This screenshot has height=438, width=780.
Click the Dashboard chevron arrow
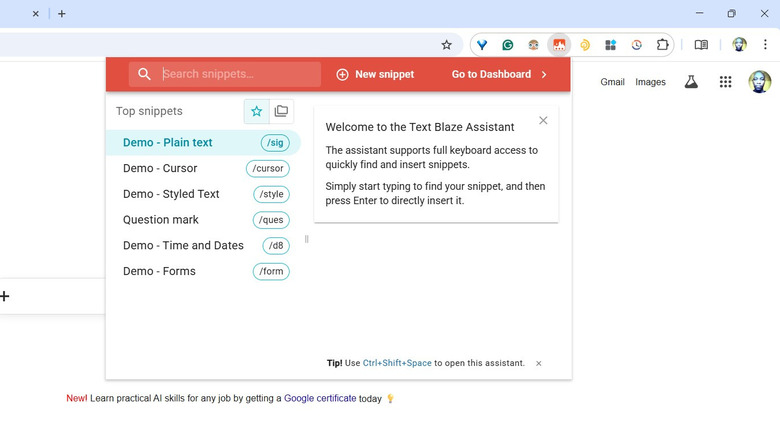pos(544,74)
